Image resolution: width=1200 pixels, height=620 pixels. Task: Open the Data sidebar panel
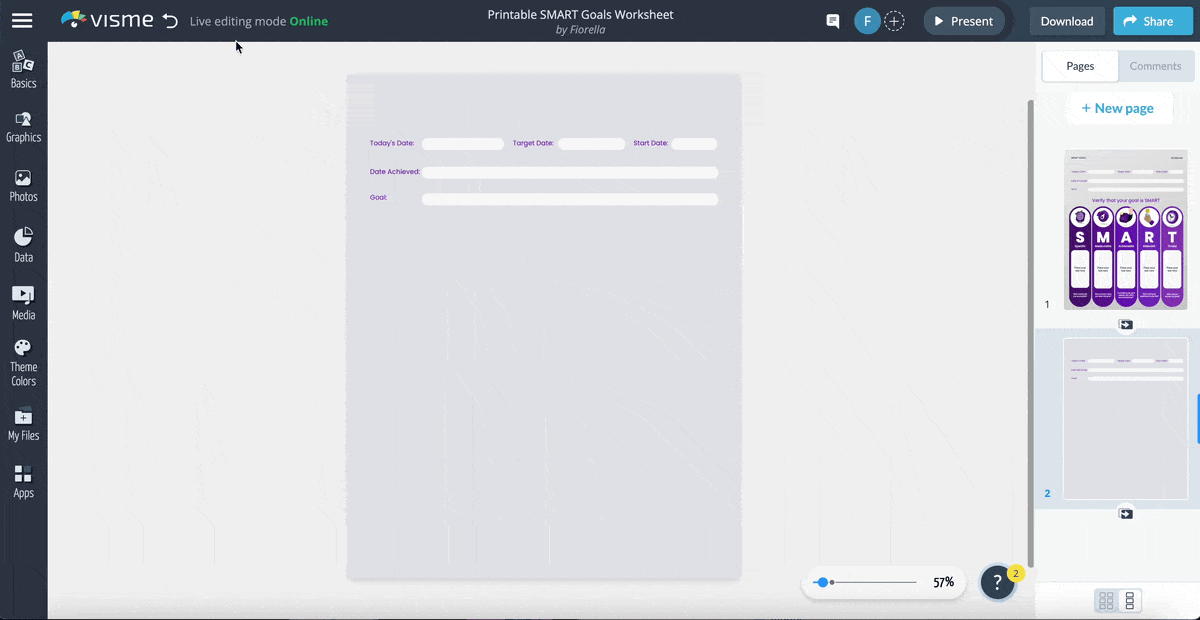(x=23, y=245)
